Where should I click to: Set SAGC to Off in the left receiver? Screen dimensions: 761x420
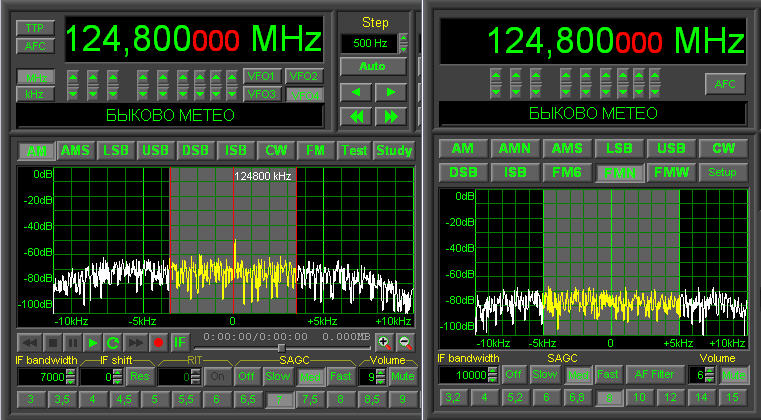pyautogui.click(x=247, y=376)
